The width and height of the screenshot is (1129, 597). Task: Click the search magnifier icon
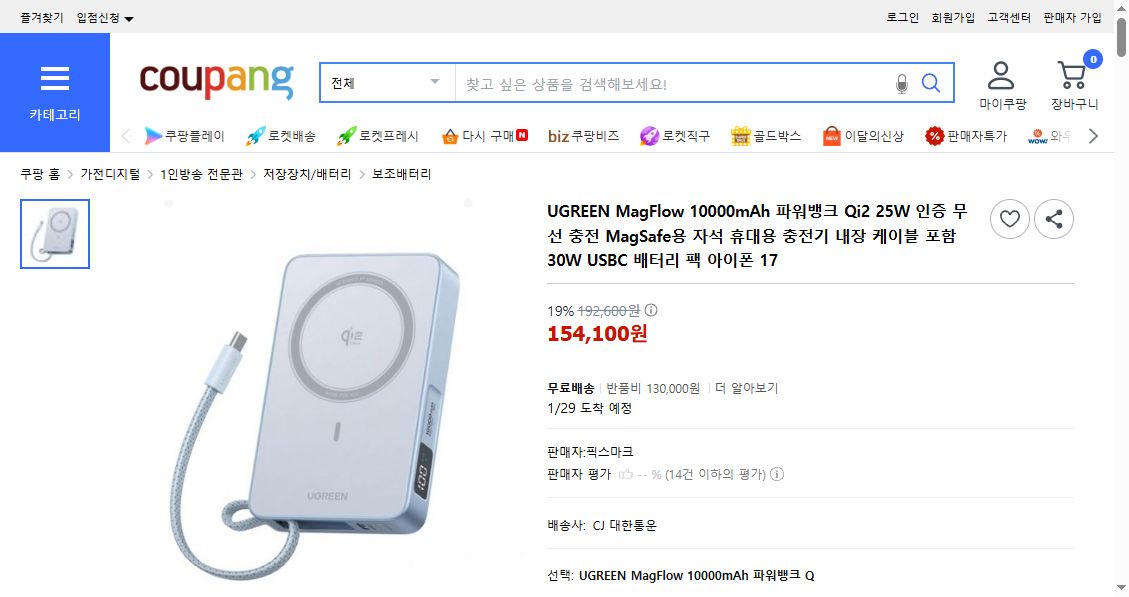931,84
